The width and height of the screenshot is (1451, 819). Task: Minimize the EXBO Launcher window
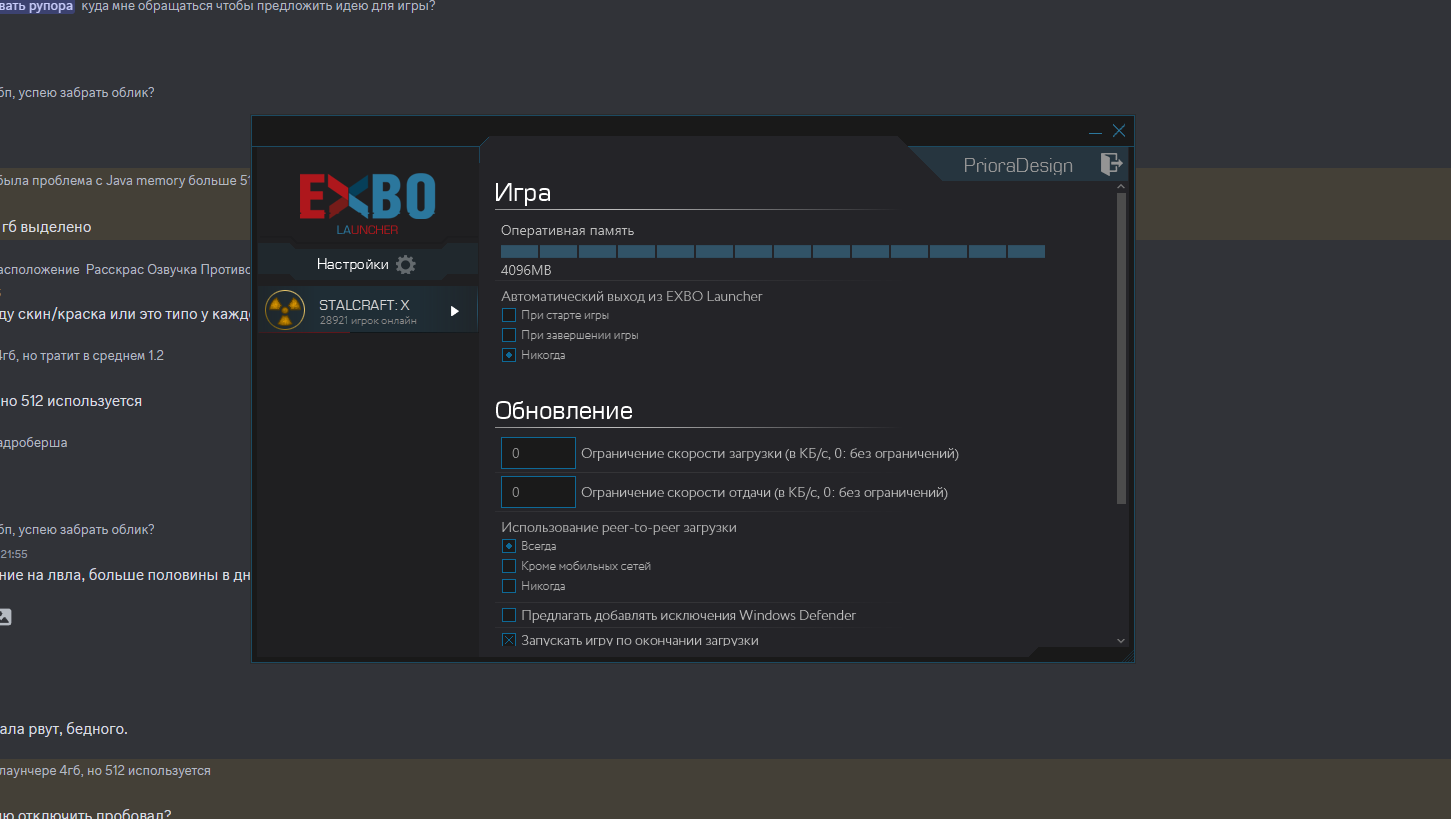(1095, 132)
